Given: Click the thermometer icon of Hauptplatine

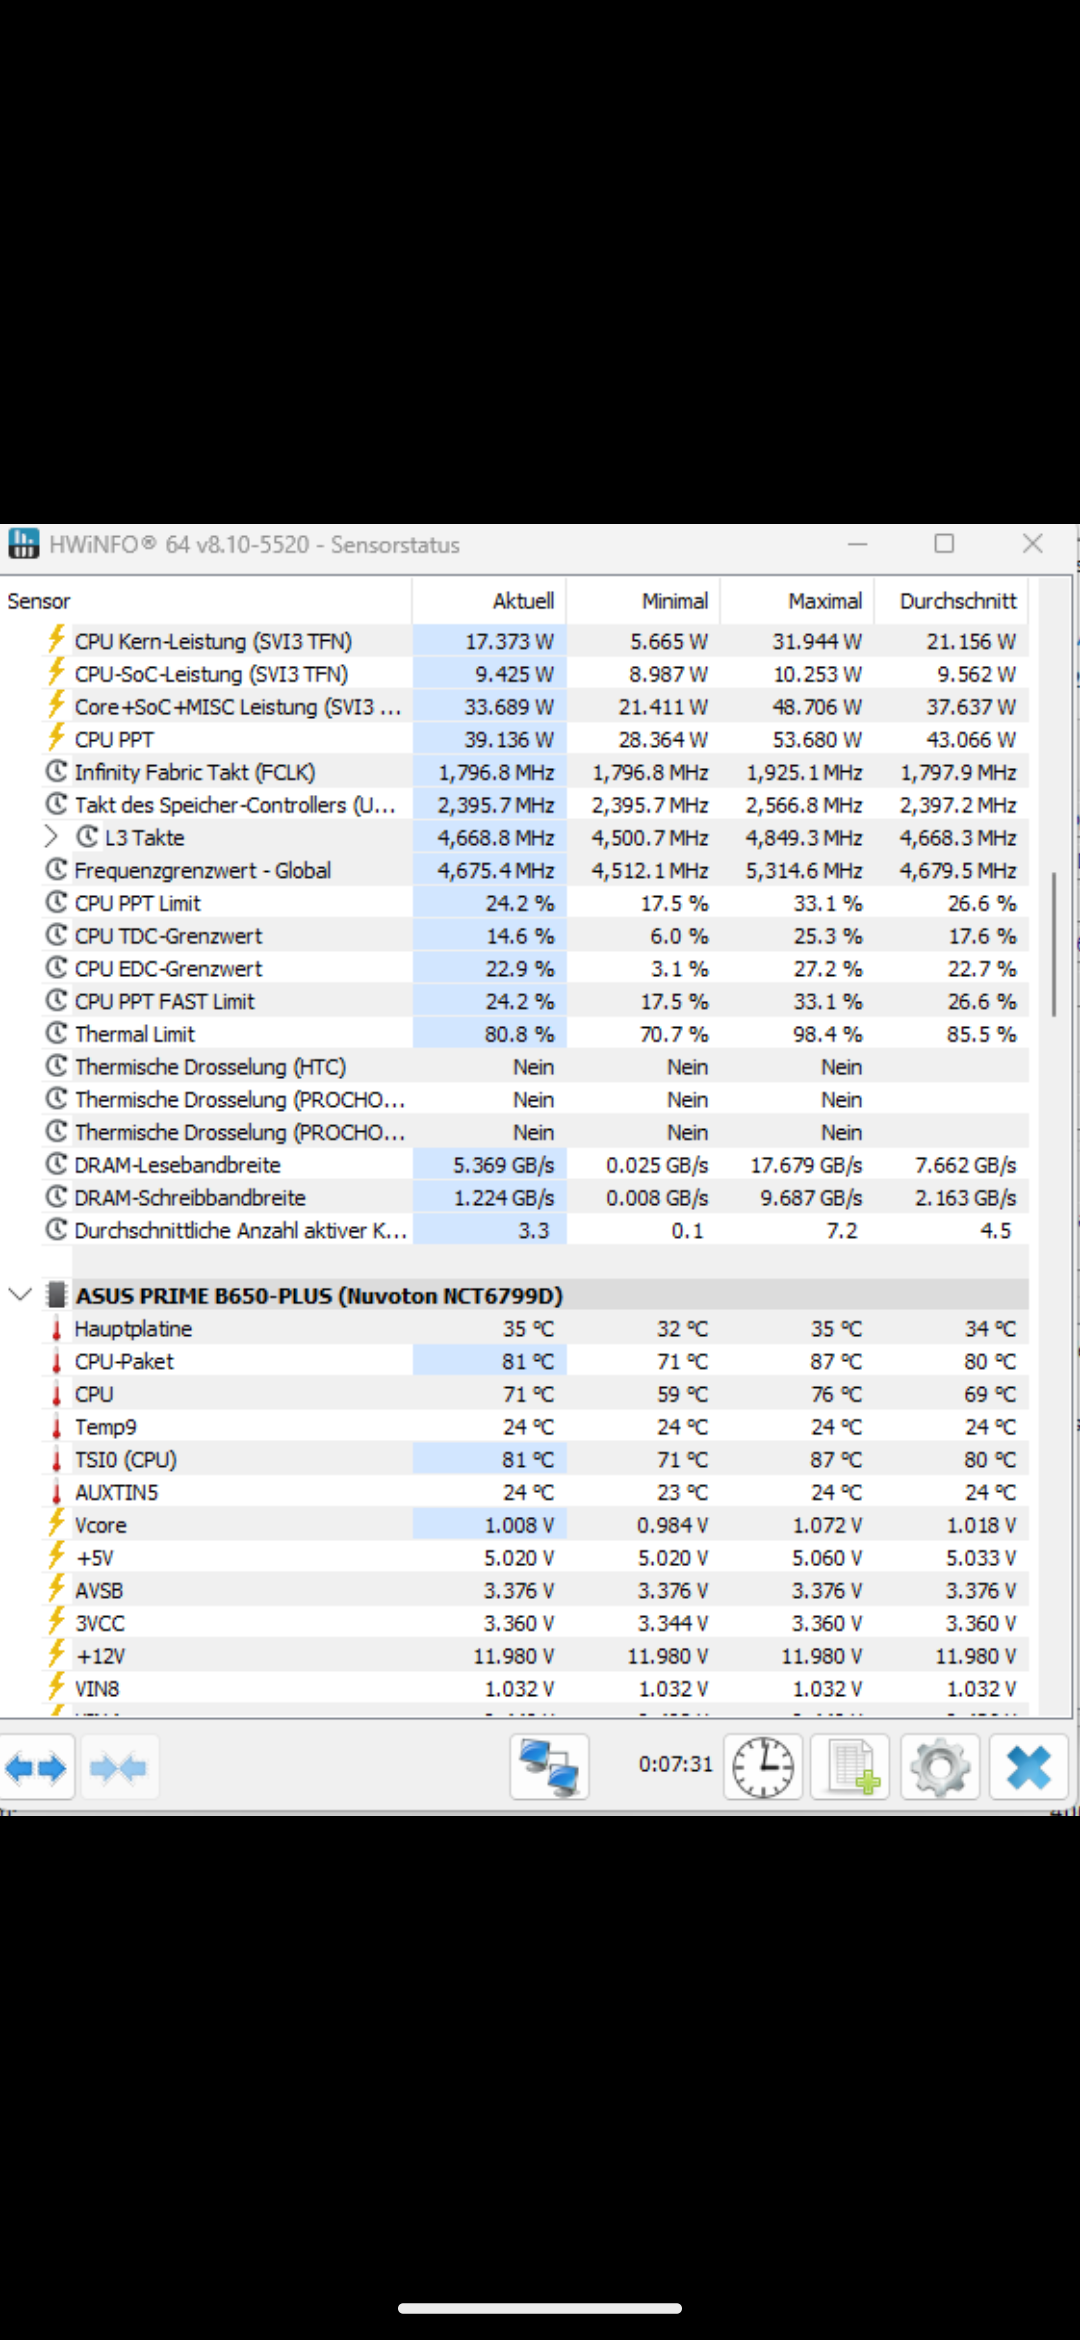Looking at the screenshot, I should click(x=56, y=1329).
